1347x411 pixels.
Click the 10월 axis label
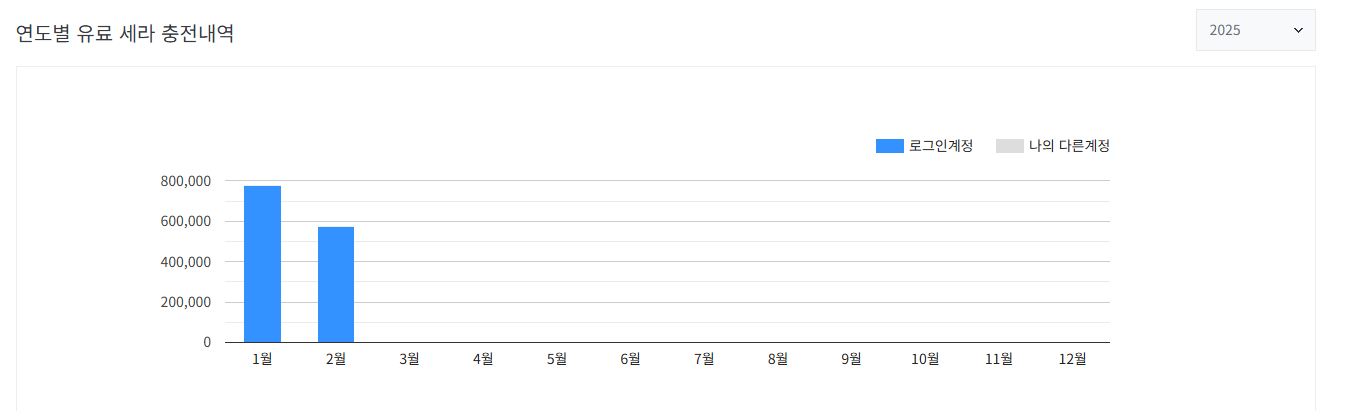[925, 359]
